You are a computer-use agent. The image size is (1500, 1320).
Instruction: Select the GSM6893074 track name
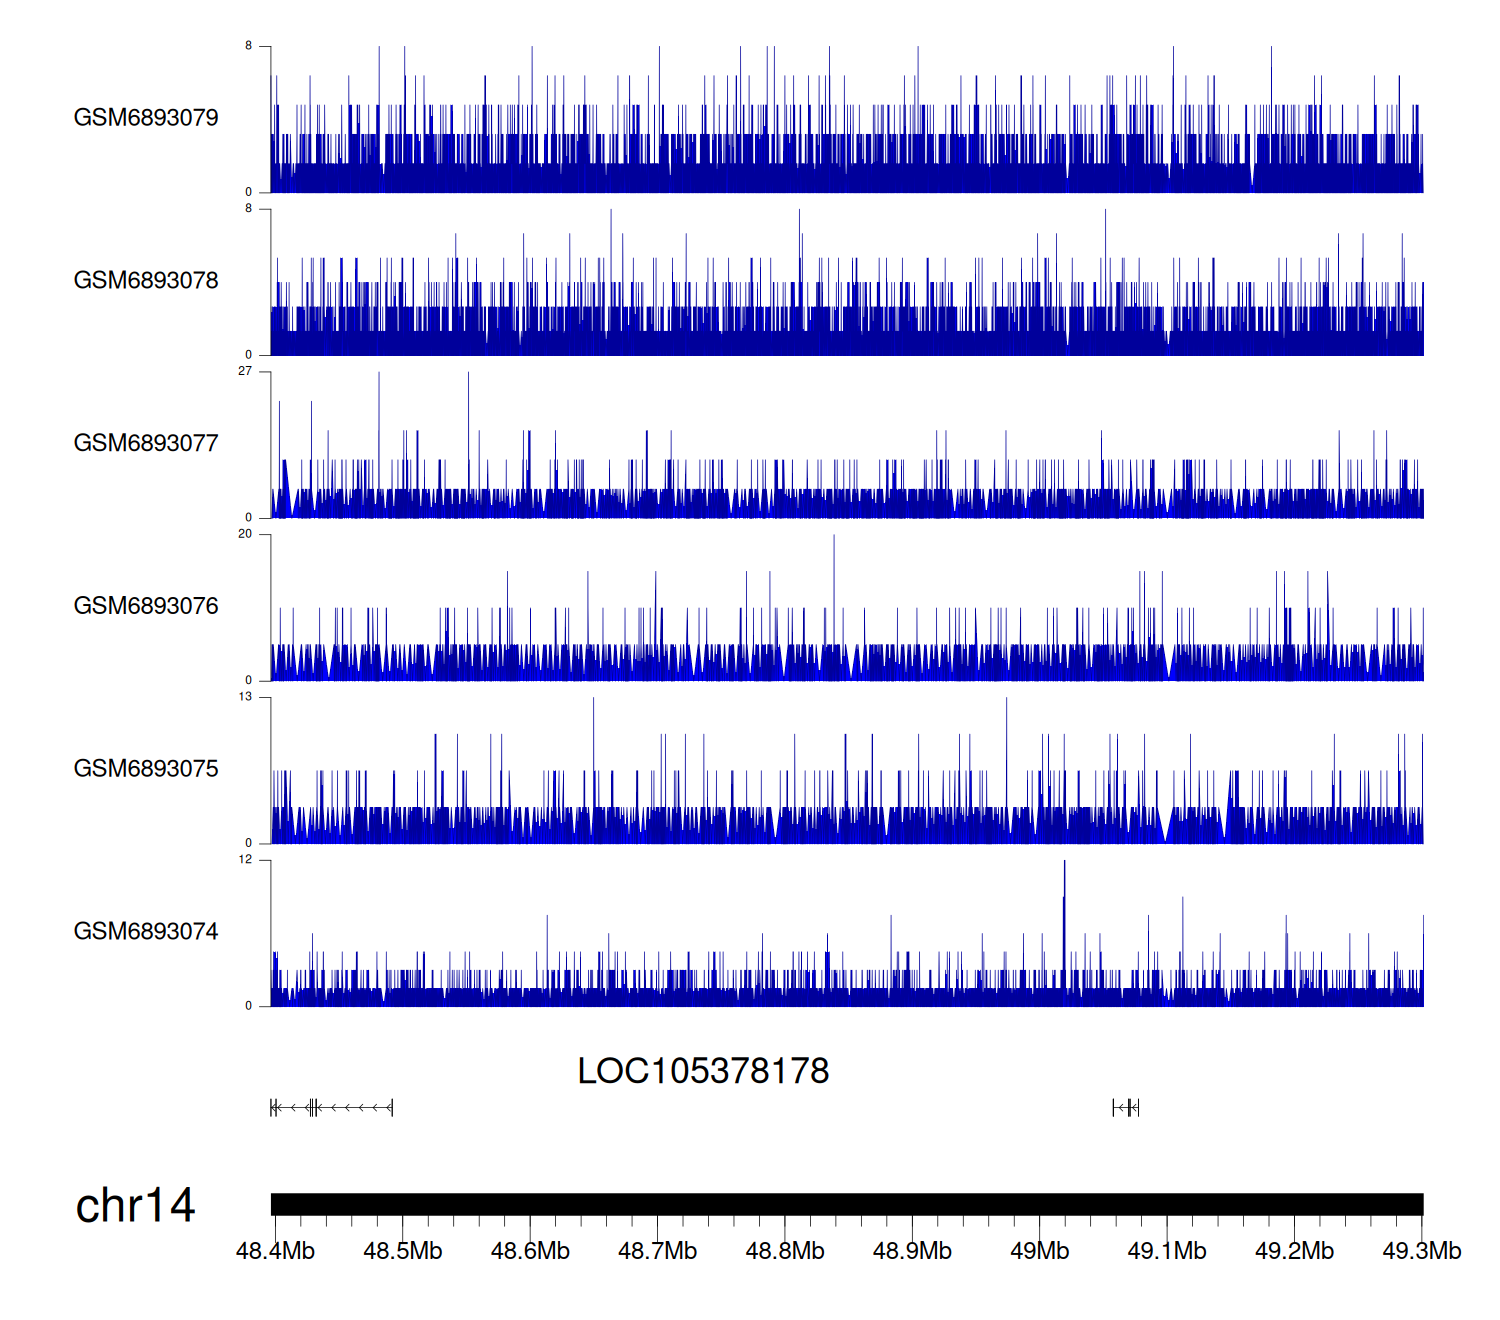pyautogui.click(x=146, y=932)
